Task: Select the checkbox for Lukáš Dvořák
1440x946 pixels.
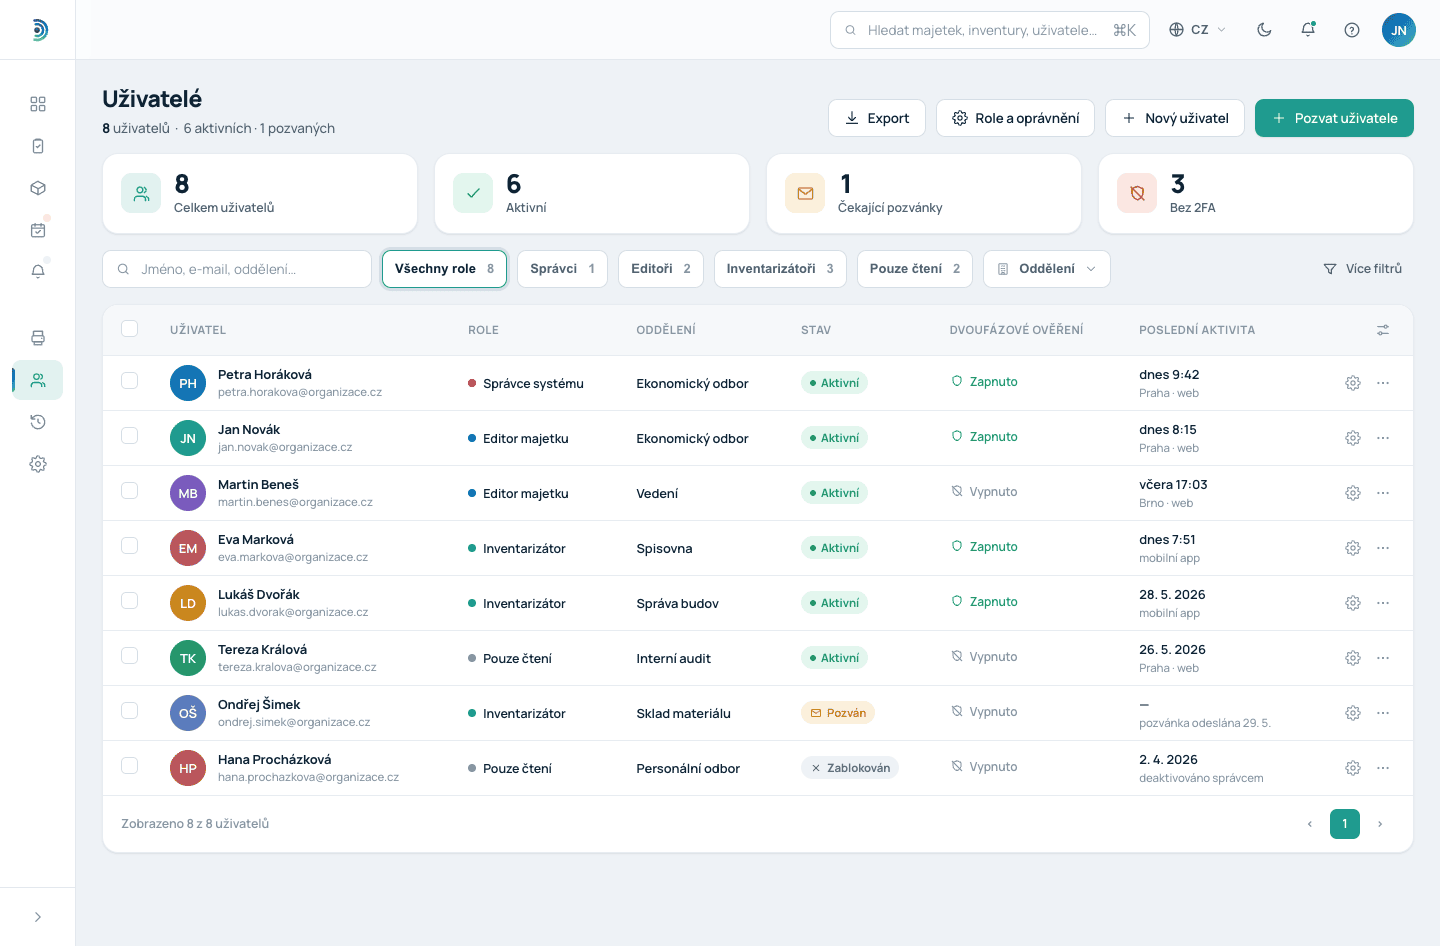Action: click(130, 601)
